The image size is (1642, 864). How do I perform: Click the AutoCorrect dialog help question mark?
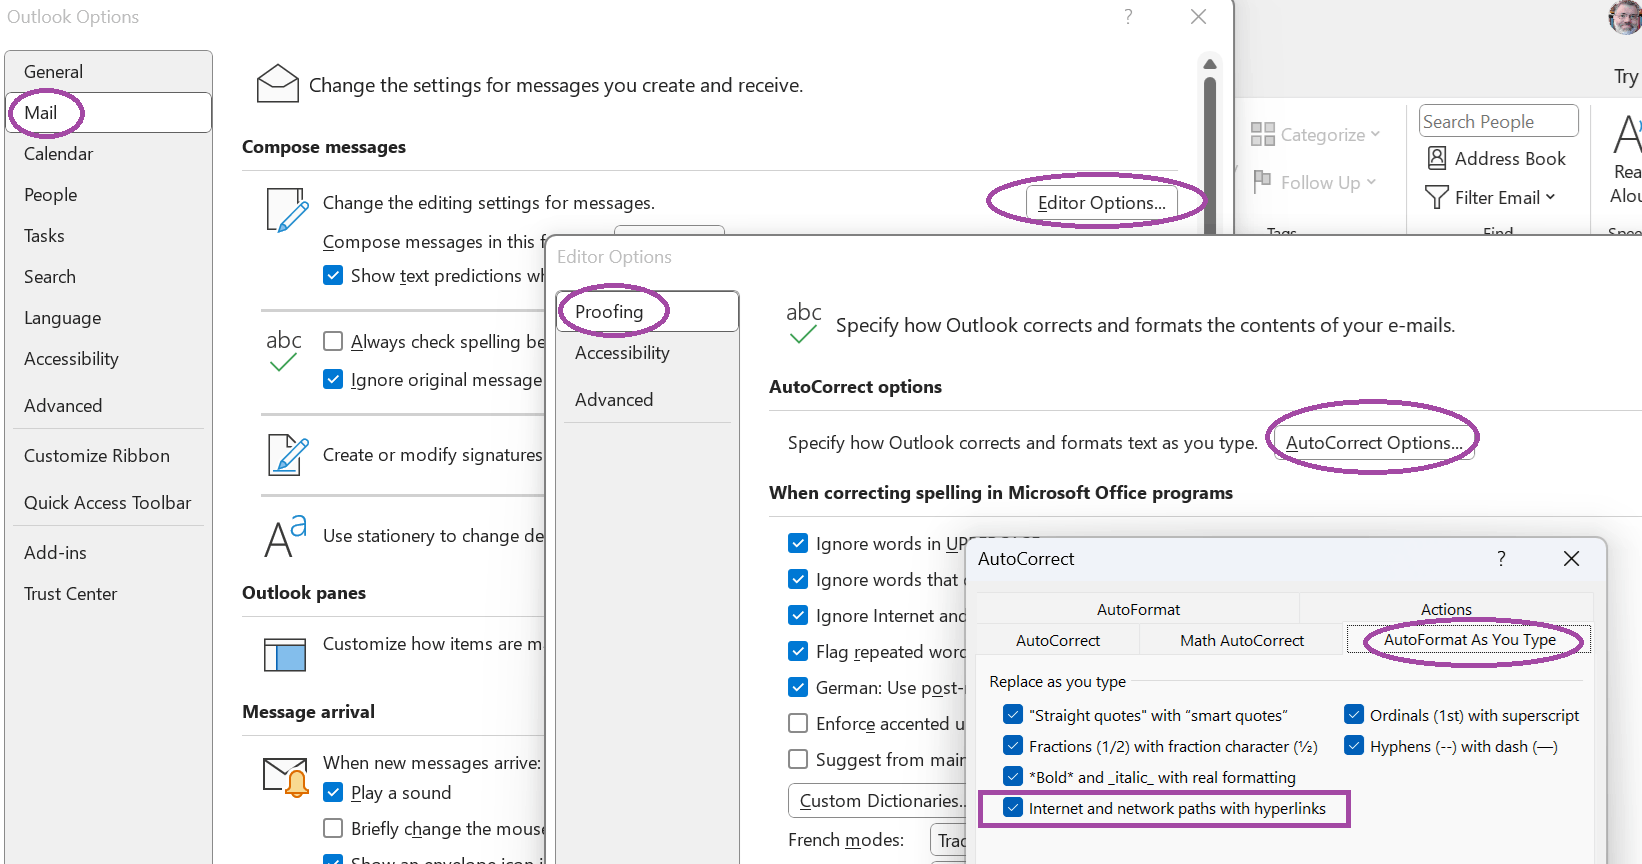[1501, 558]
